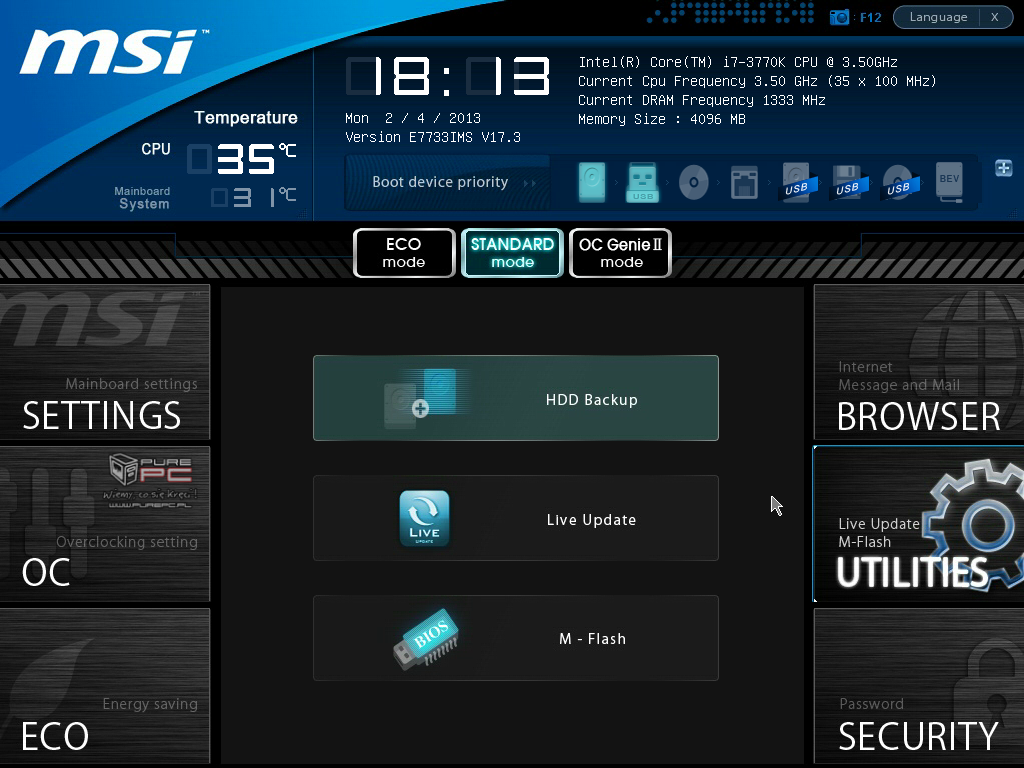Open the OC overclocking setting panel
The height and width of the screenshot is (768, 1024).
click(x=104, y=524)
